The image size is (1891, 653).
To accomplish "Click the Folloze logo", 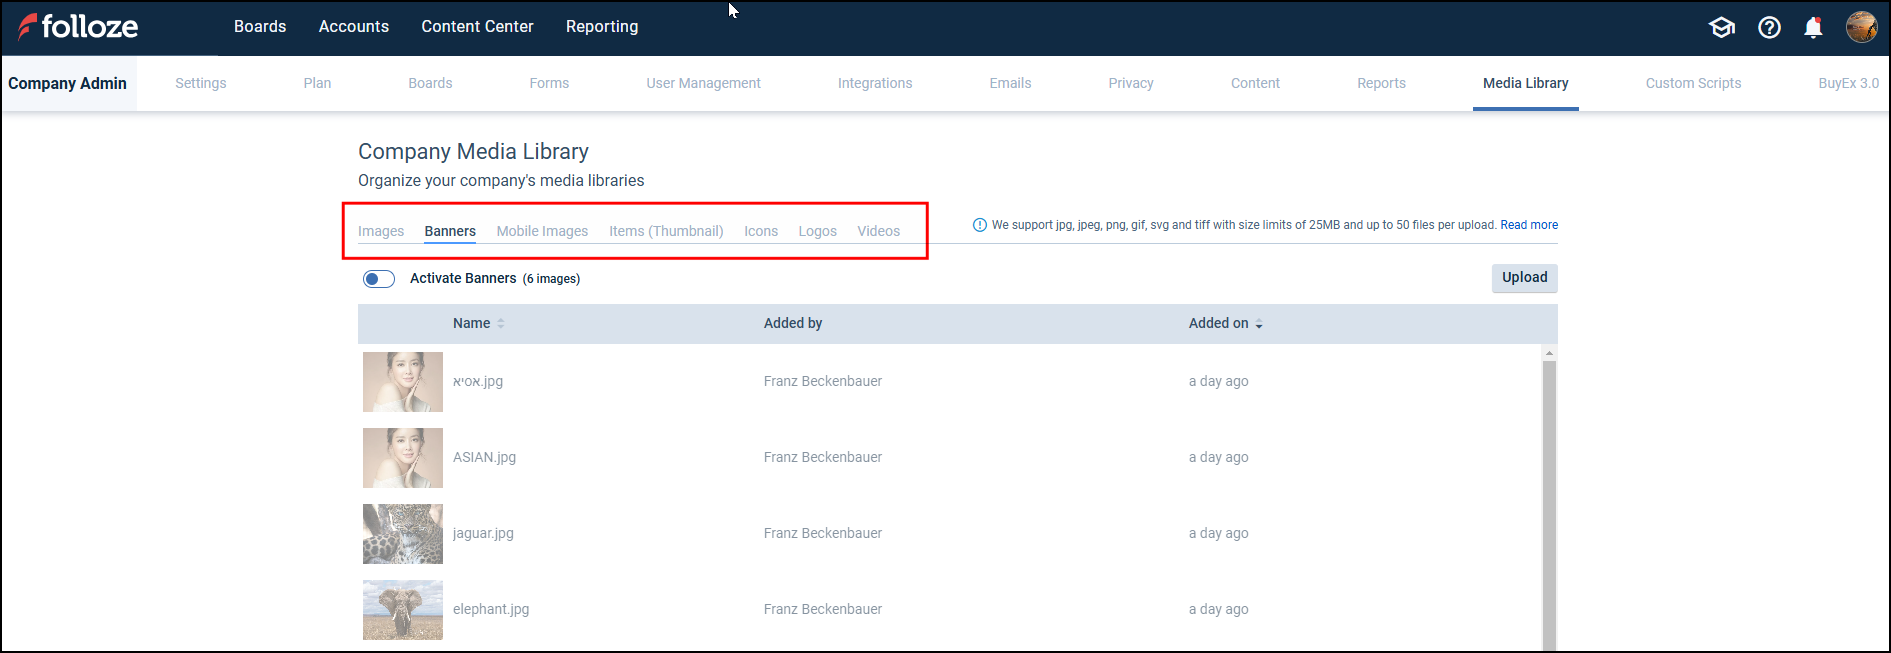I will click(78, 27).
